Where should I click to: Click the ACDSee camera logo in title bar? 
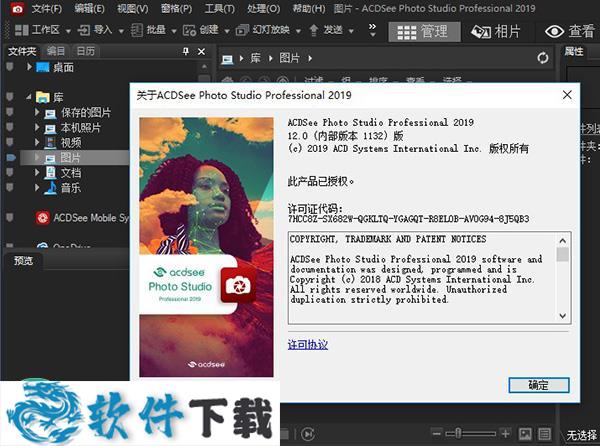tap(16, 8)
